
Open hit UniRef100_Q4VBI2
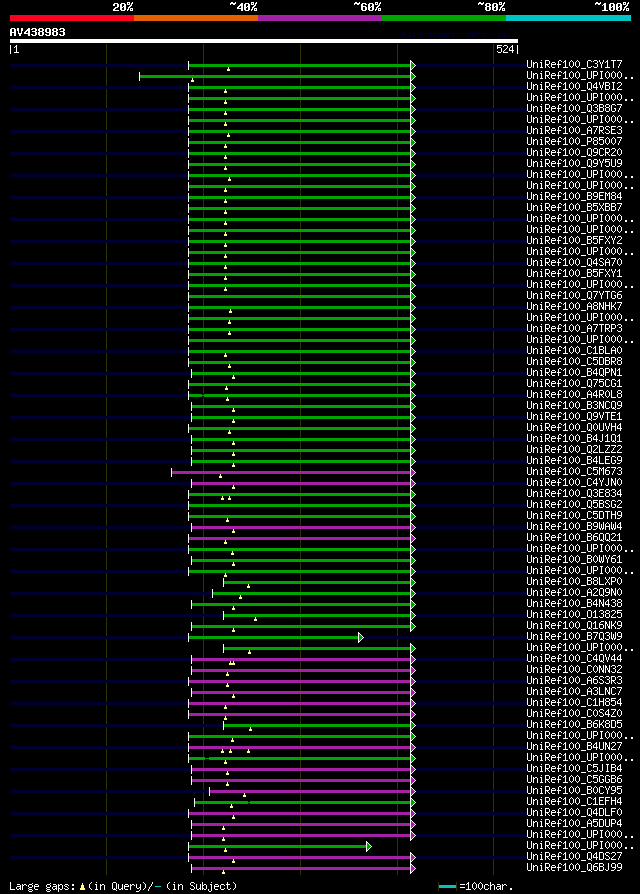574,87
